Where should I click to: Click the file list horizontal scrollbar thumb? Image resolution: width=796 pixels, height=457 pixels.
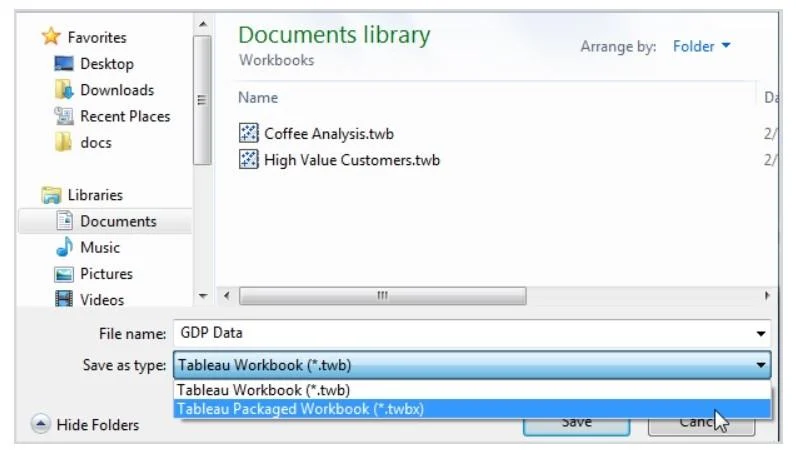coord(383,296)
